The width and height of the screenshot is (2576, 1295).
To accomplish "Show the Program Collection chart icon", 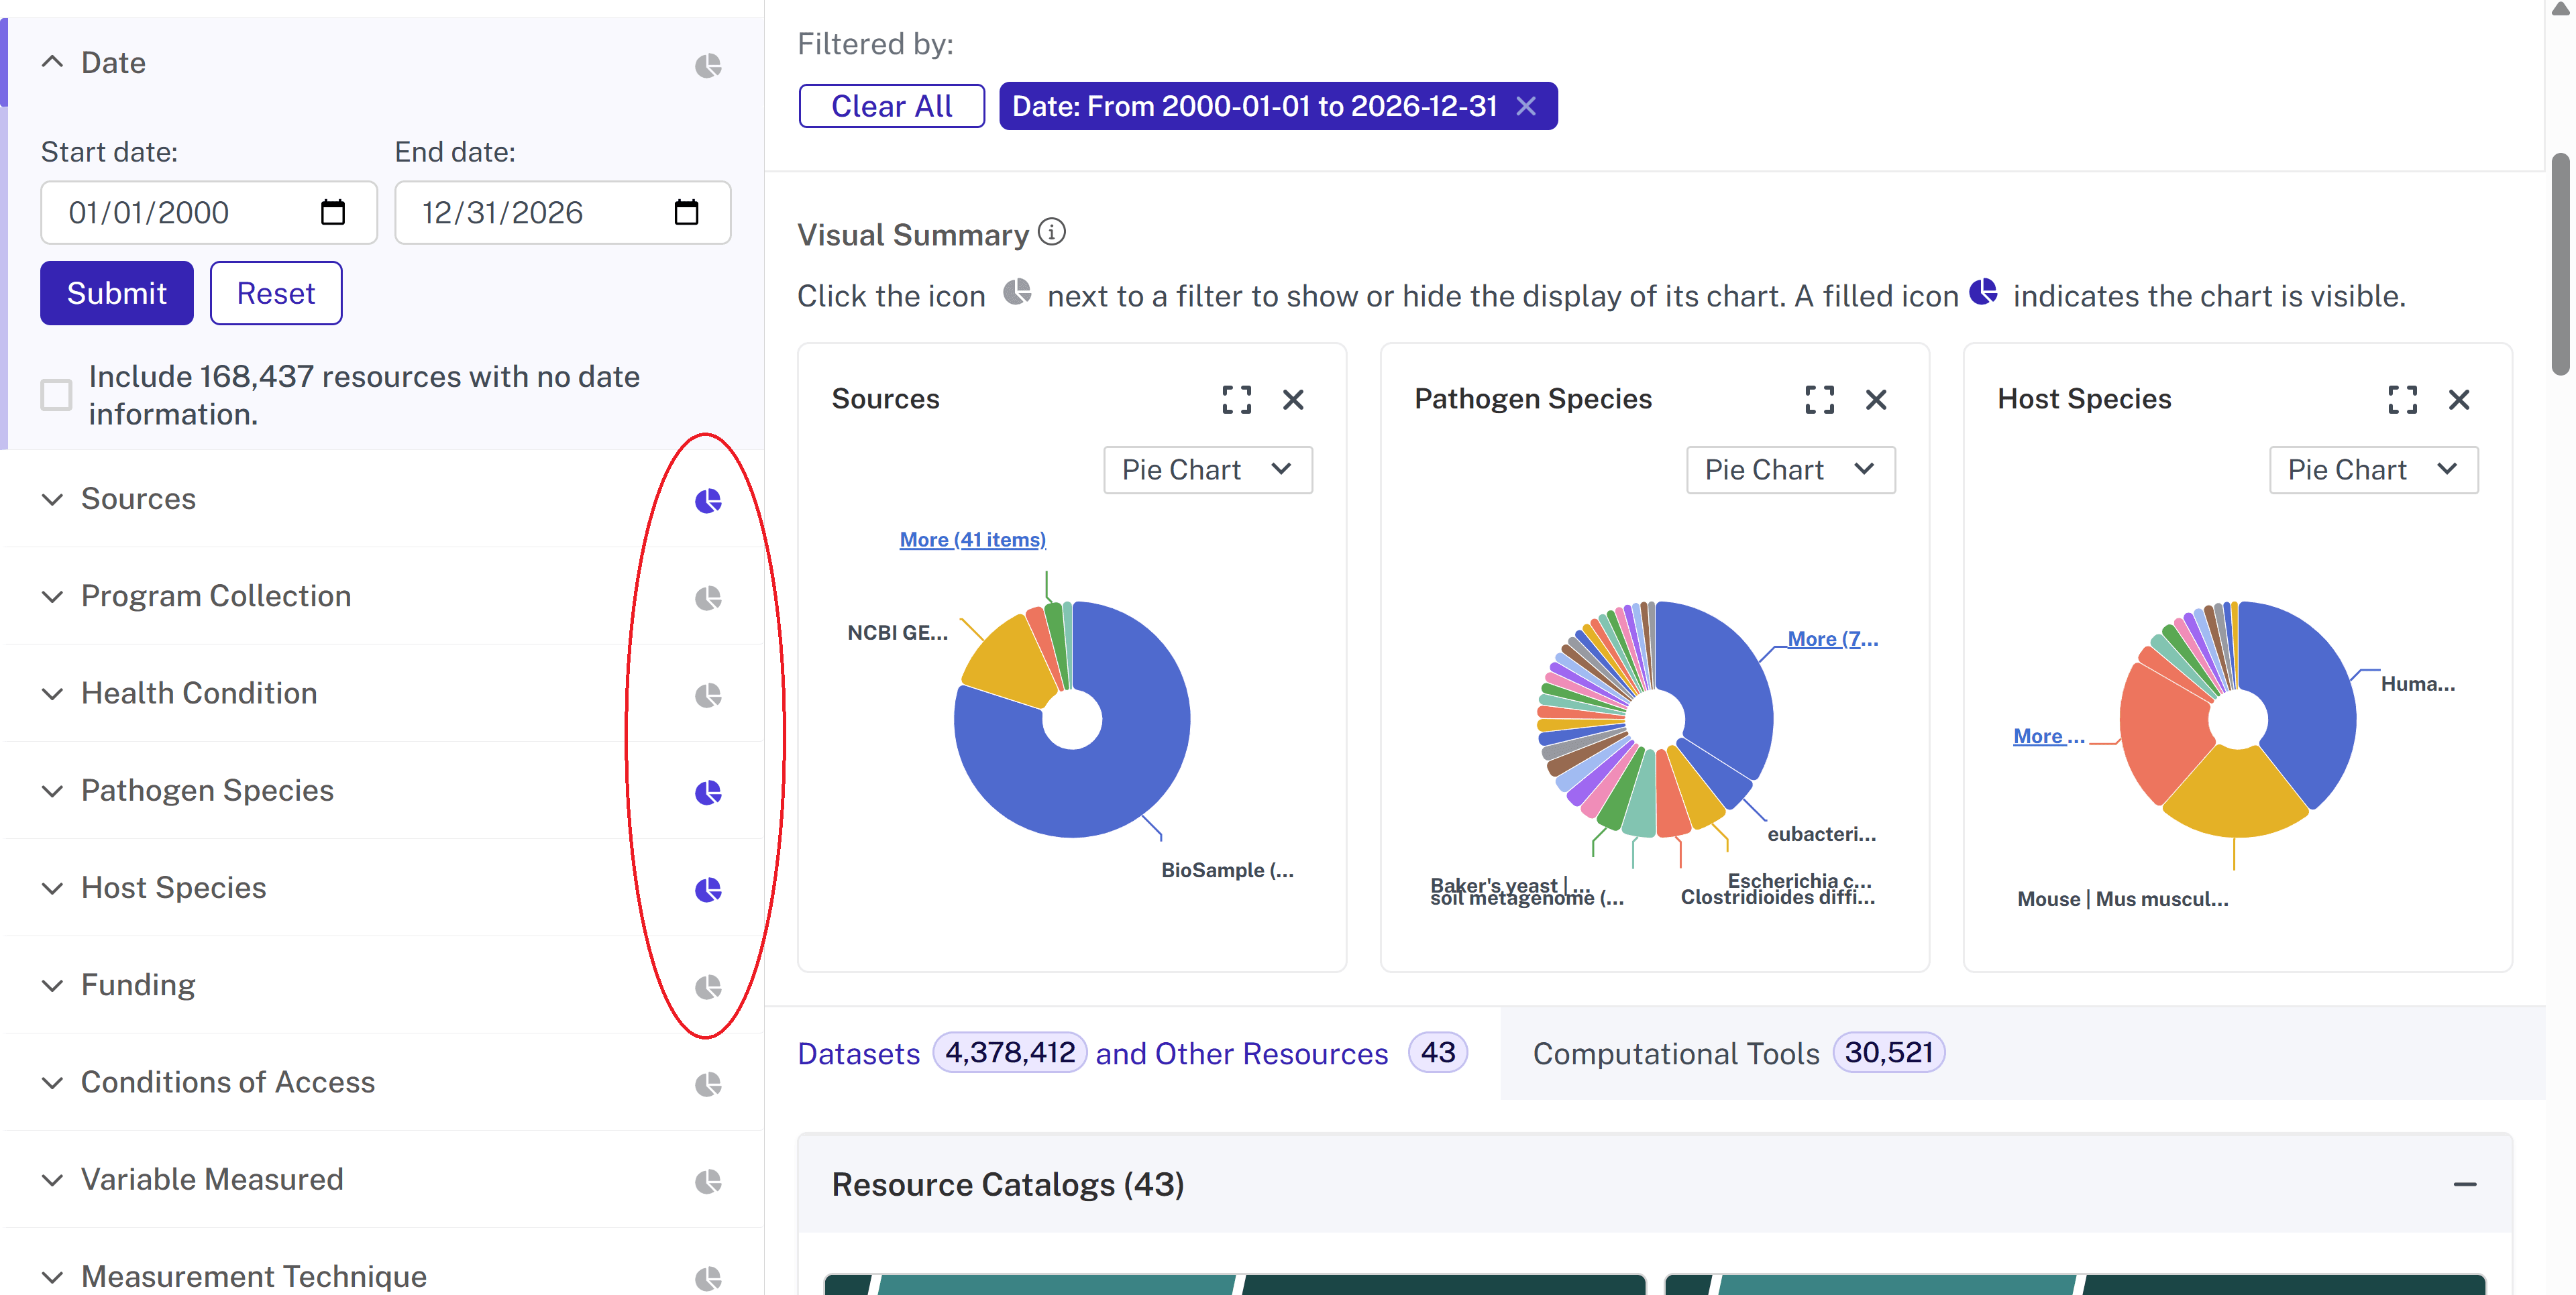I will pyautogui.click(x=708, y=598).
